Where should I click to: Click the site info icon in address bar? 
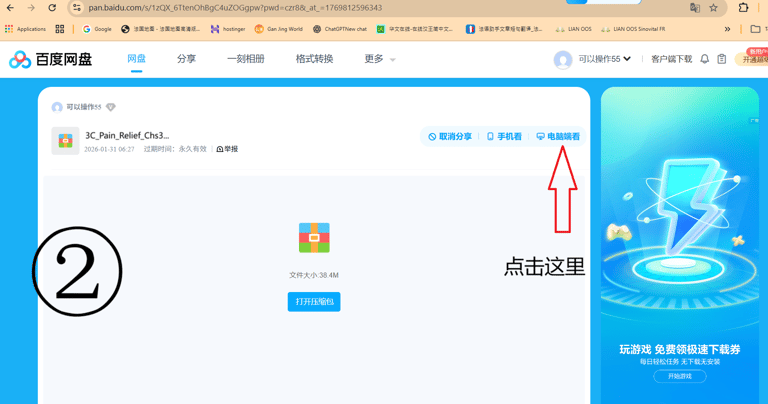click(76, 8)
